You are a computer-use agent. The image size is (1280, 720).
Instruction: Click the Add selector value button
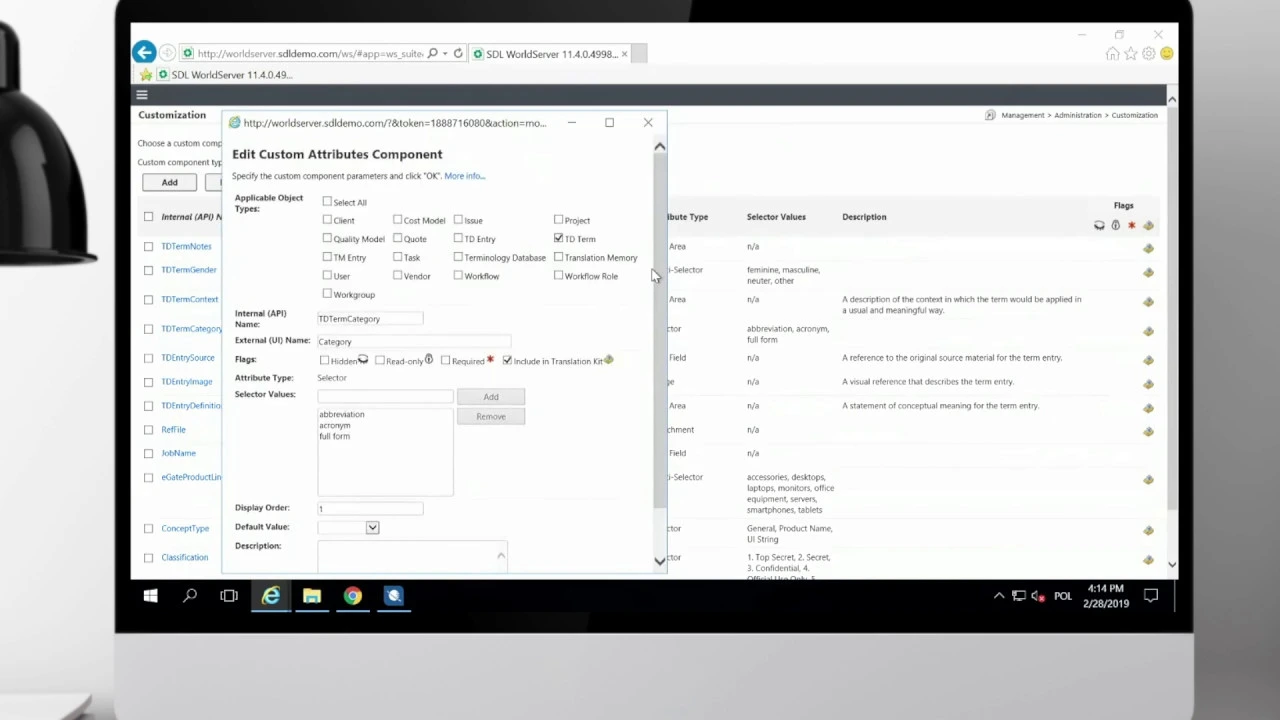(x=491, y=397)
